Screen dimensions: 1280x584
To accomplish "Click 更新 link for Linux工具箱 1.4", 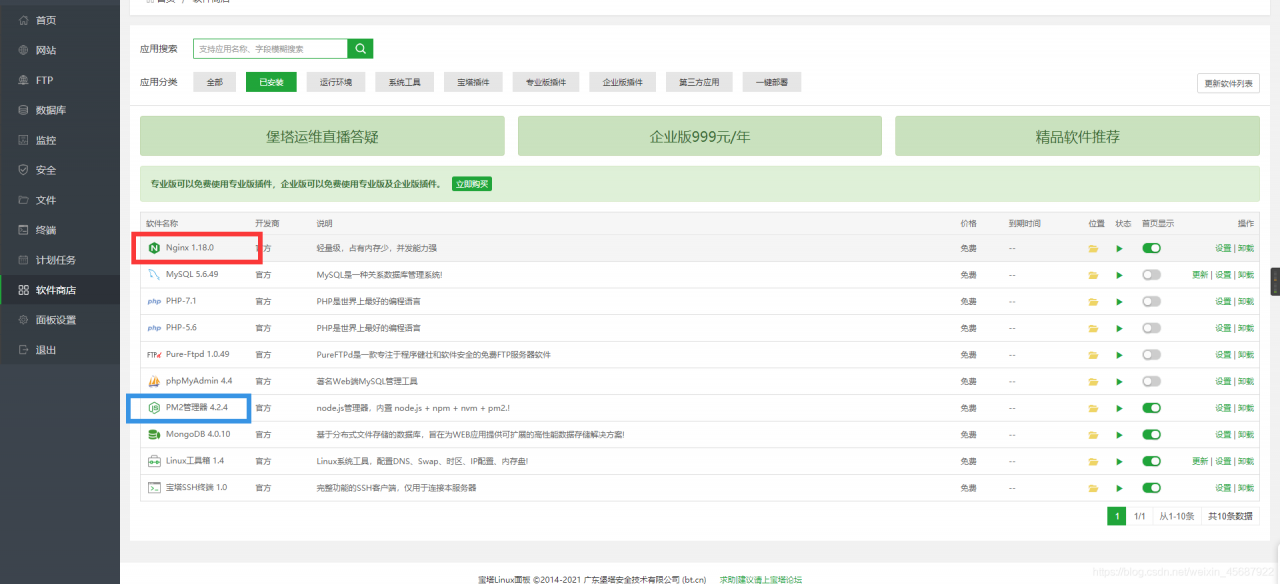I will [x=1200, y=461].
